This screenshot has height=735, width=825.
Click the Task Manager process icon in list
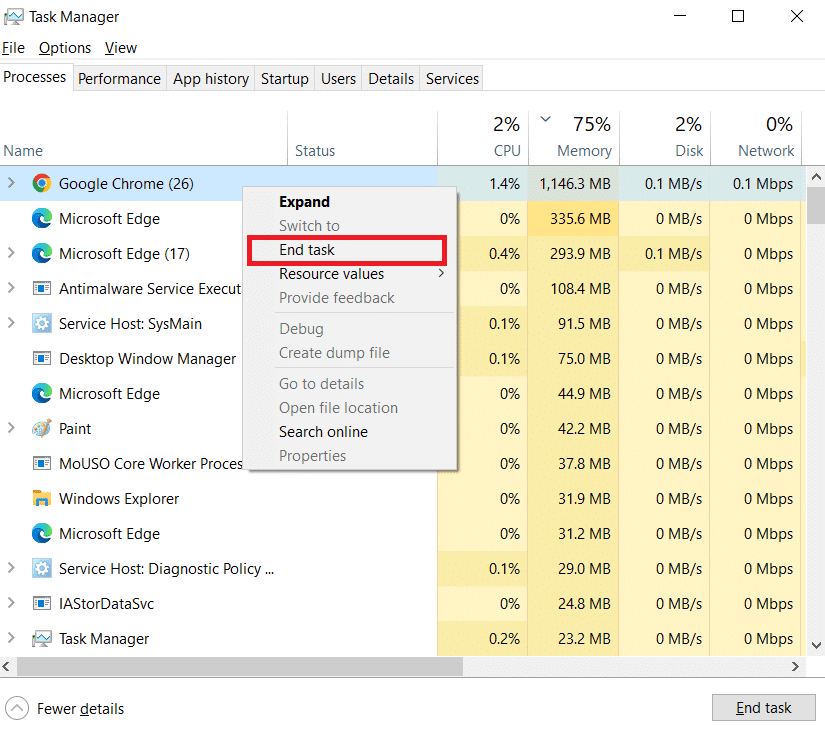[42, 639]
